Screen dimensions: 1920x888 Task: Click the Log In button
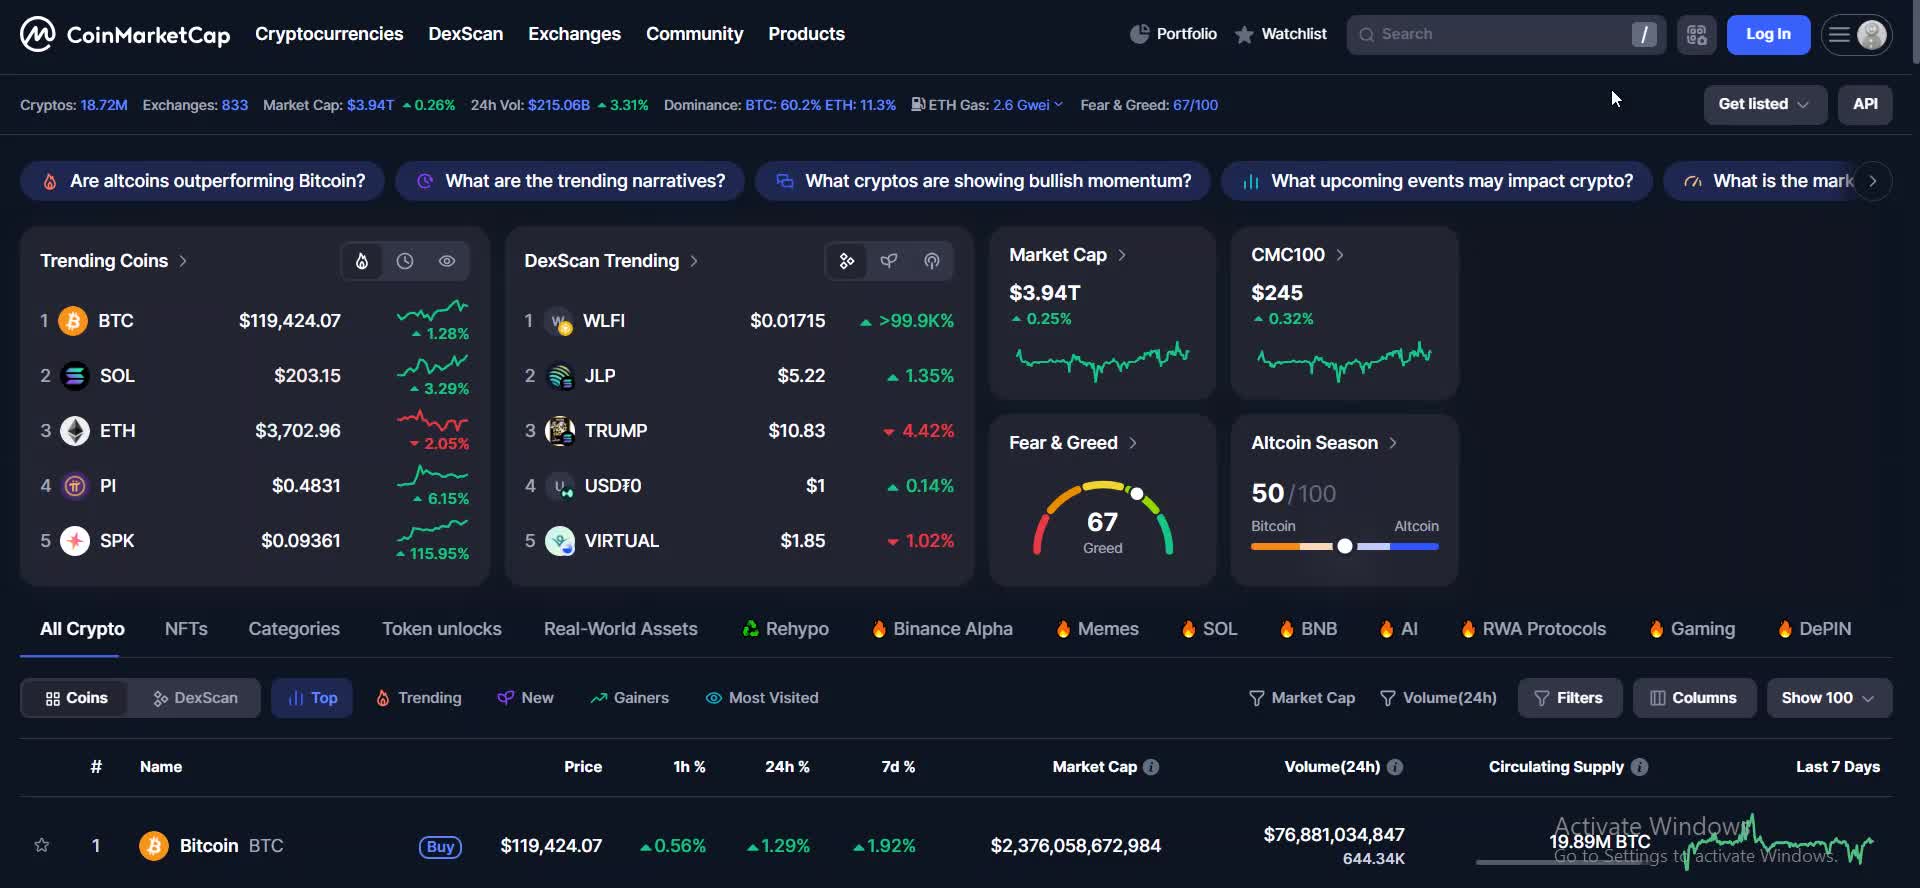1768,35
